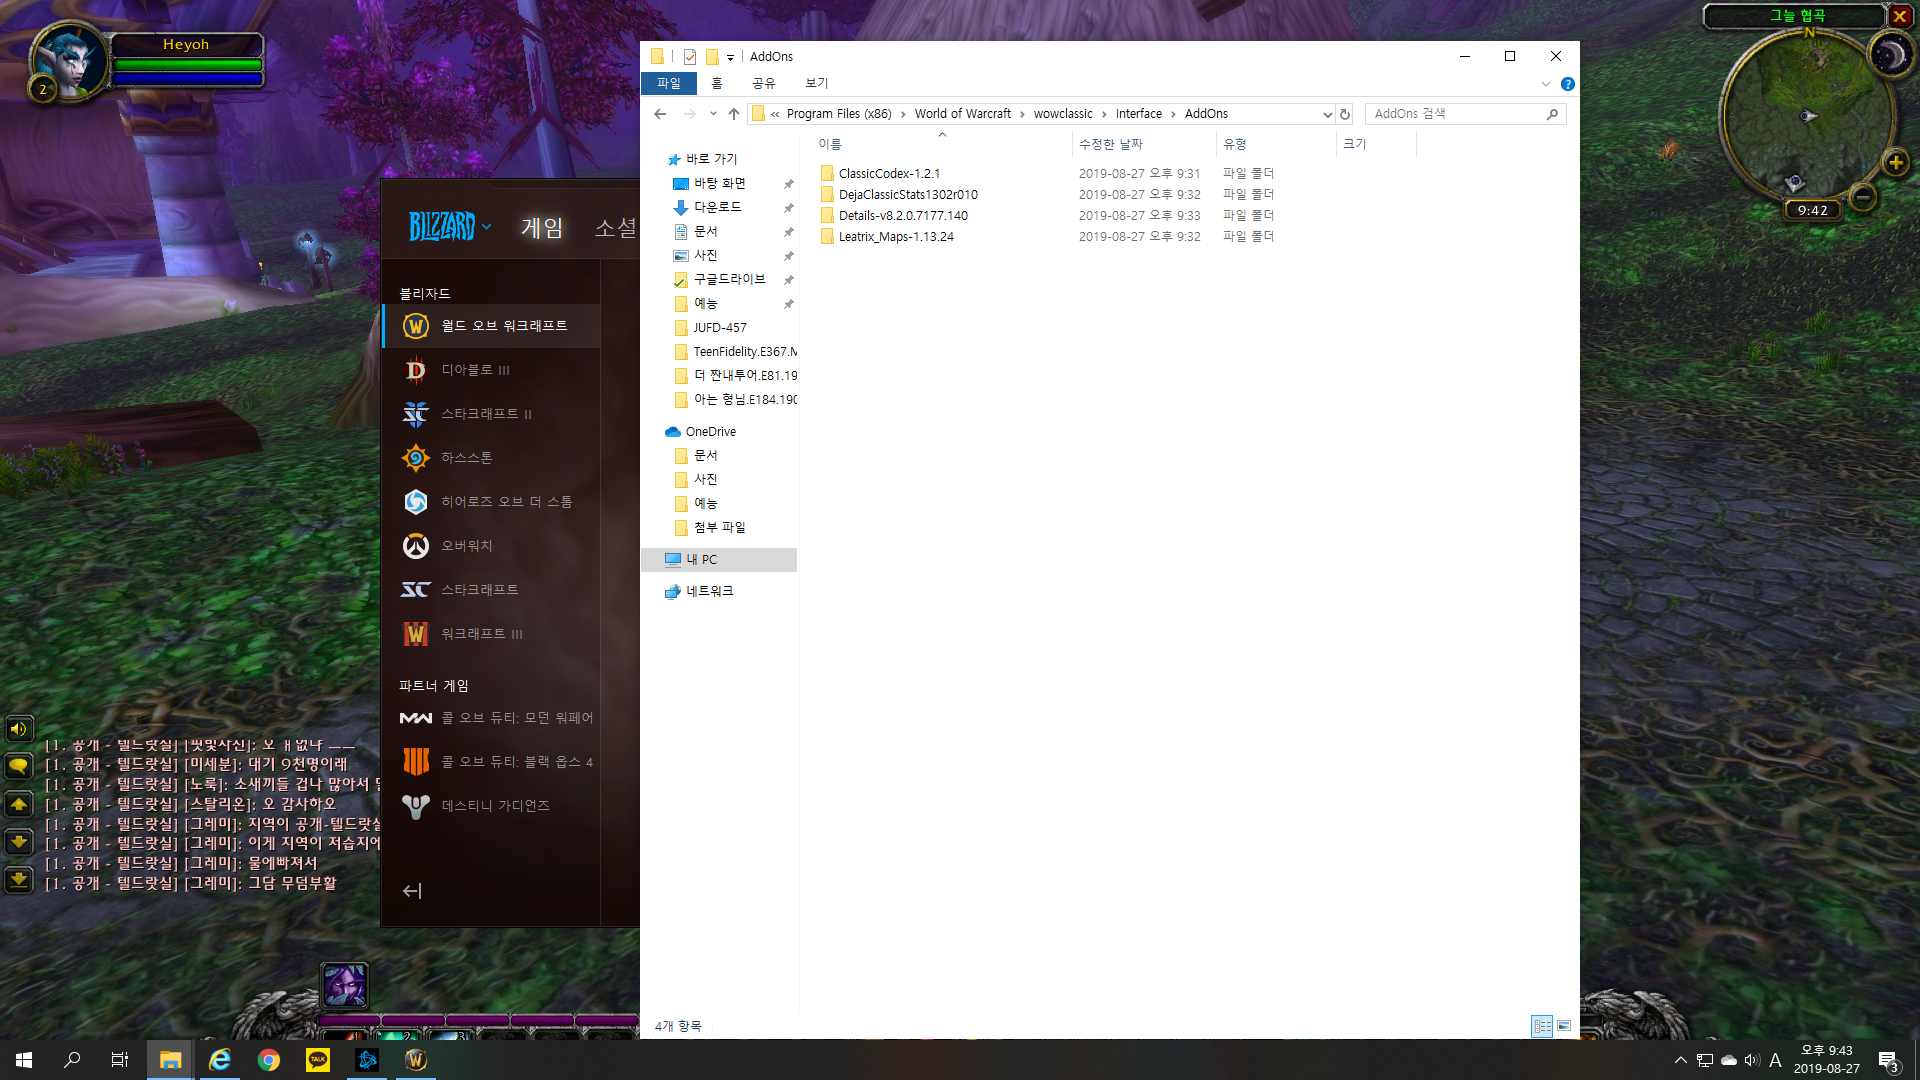Click the Explorer up-directory arrow
The height and width of the screenshot is (1080, 1920).
point(734,114)
